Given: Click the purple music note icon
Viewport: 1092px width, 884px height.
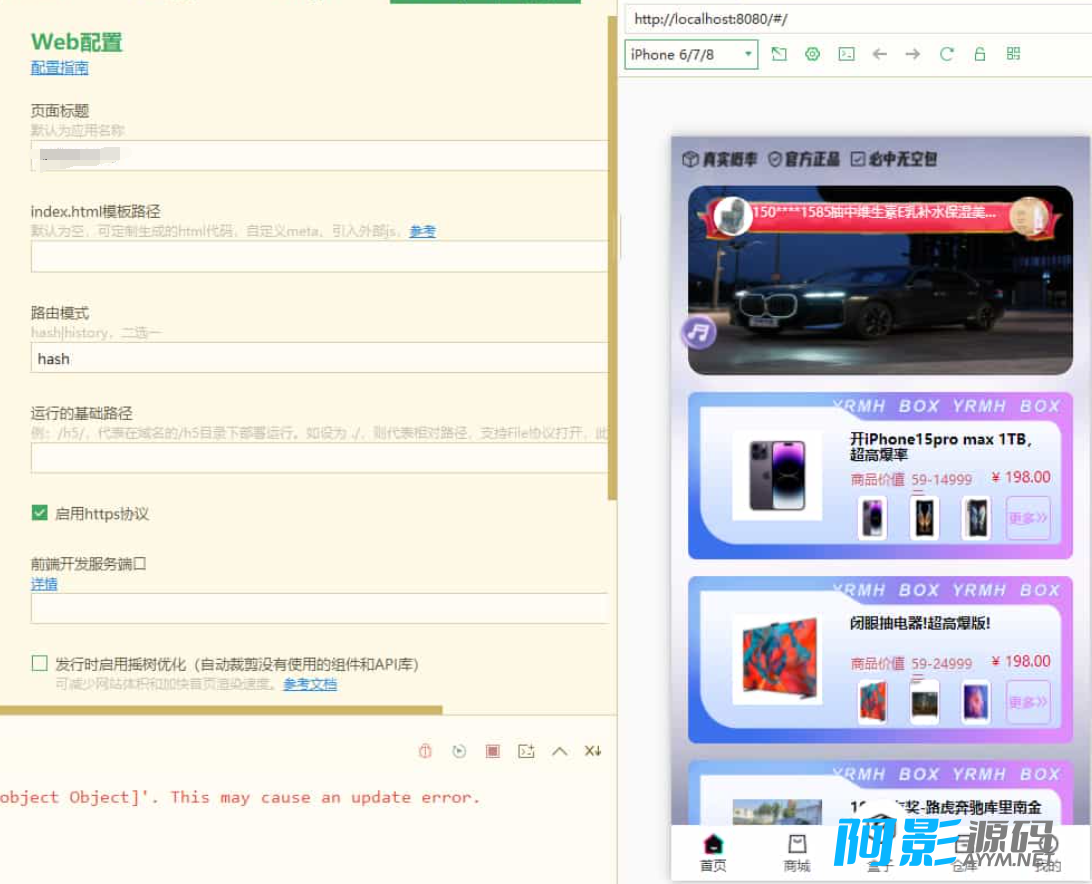Looking at the screenshot, I should (699, 332).
